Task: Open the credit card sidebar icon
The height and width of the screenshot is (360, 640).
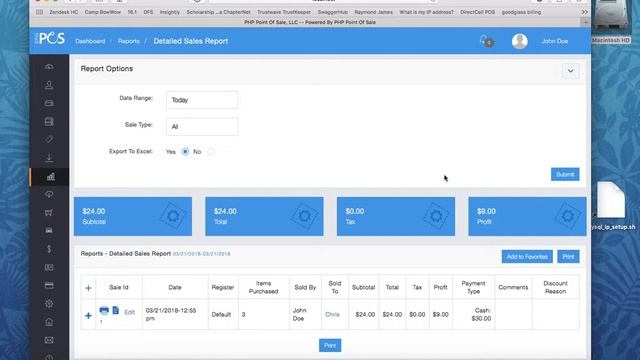Action: click(x=49, y=285)
